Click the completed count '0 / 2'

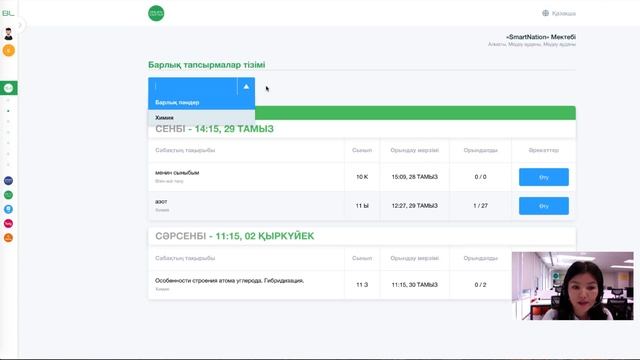pos(480,284)
